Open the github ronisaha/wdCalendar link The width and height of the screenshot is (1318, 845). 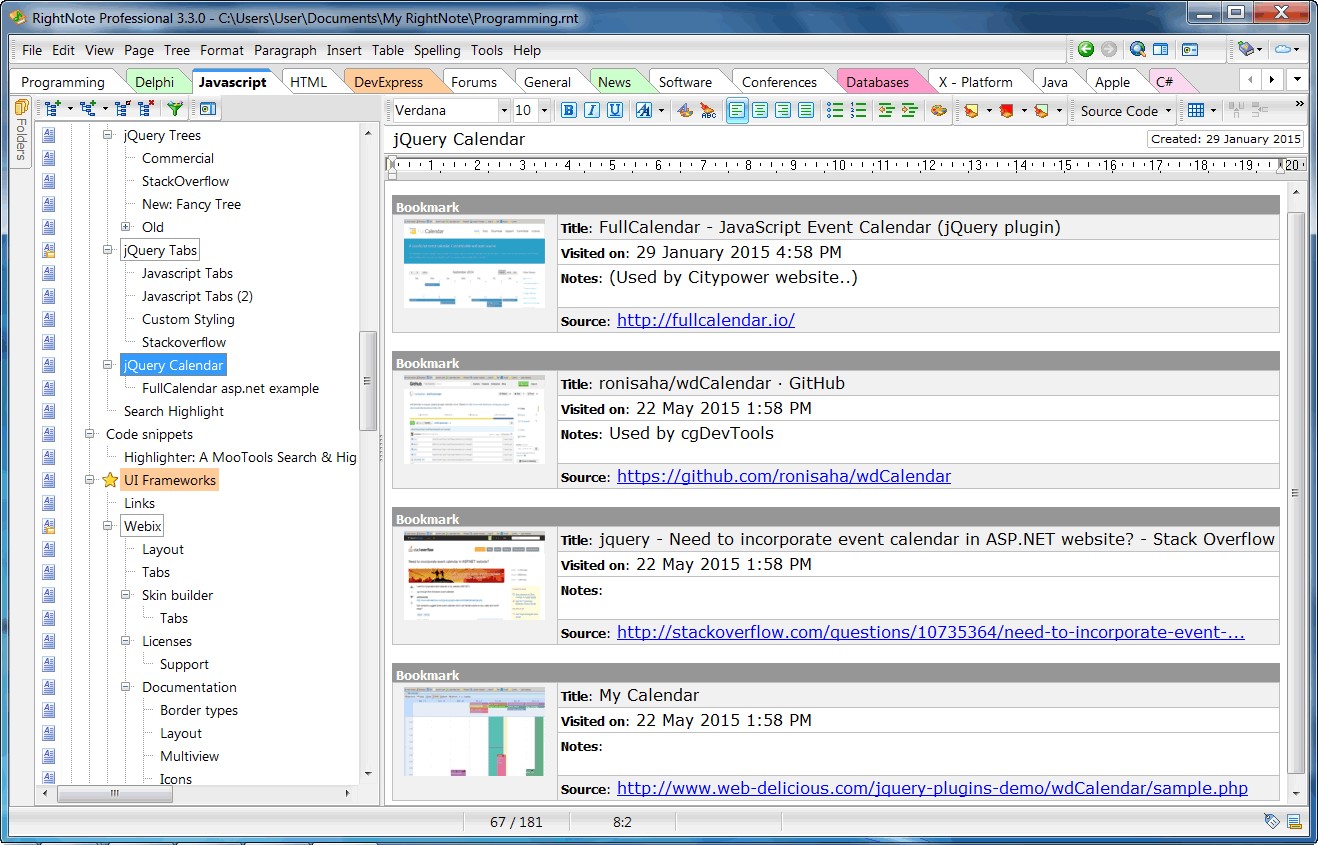[x=784, y=476]
